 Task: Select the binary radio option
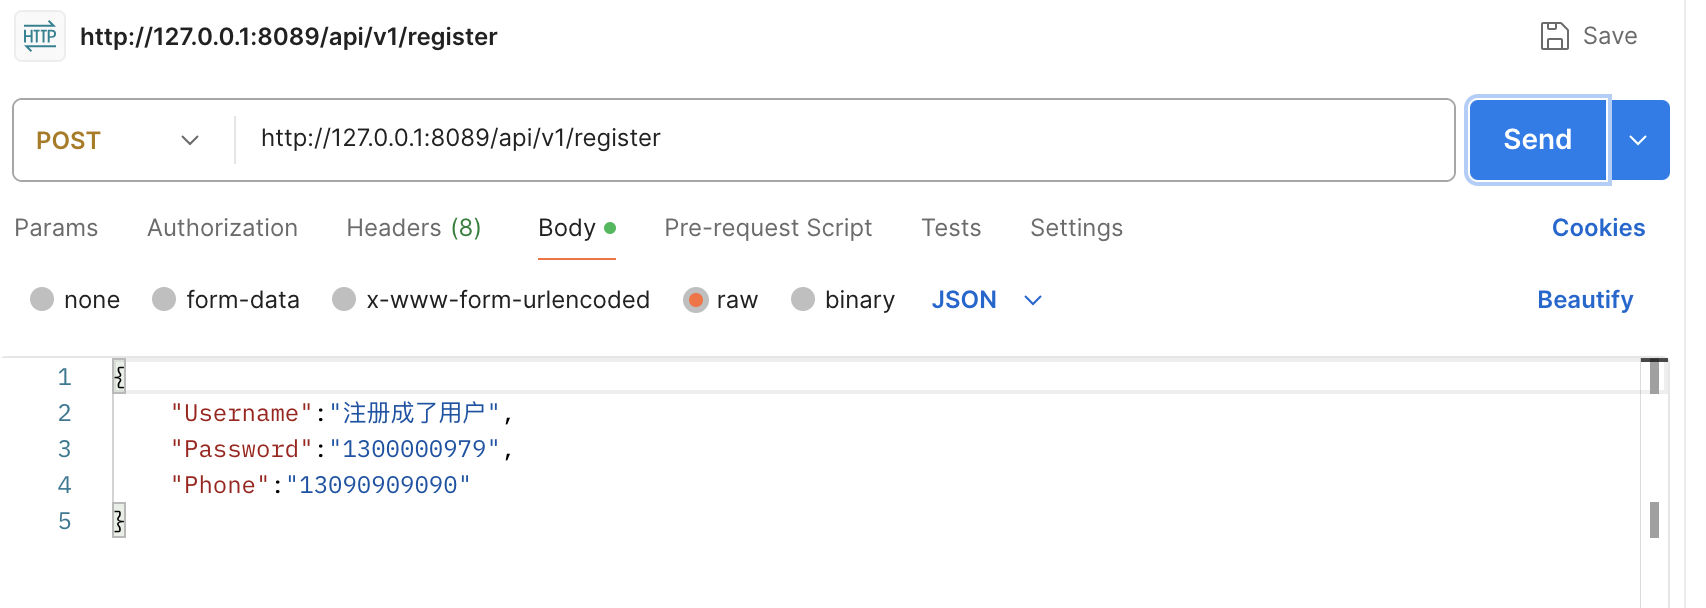803,300
